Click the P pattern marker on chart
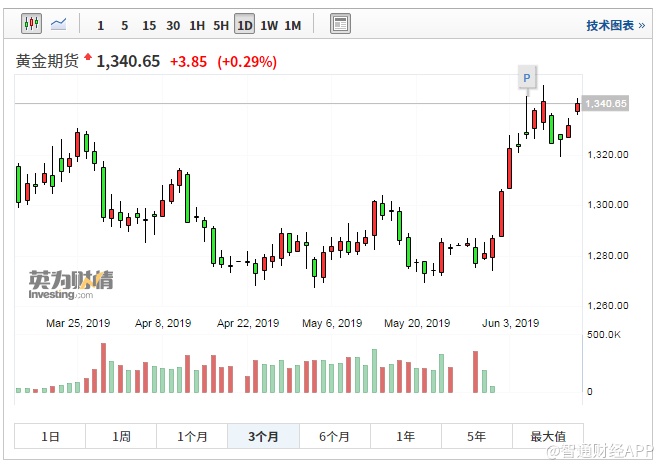 (526, 77)
